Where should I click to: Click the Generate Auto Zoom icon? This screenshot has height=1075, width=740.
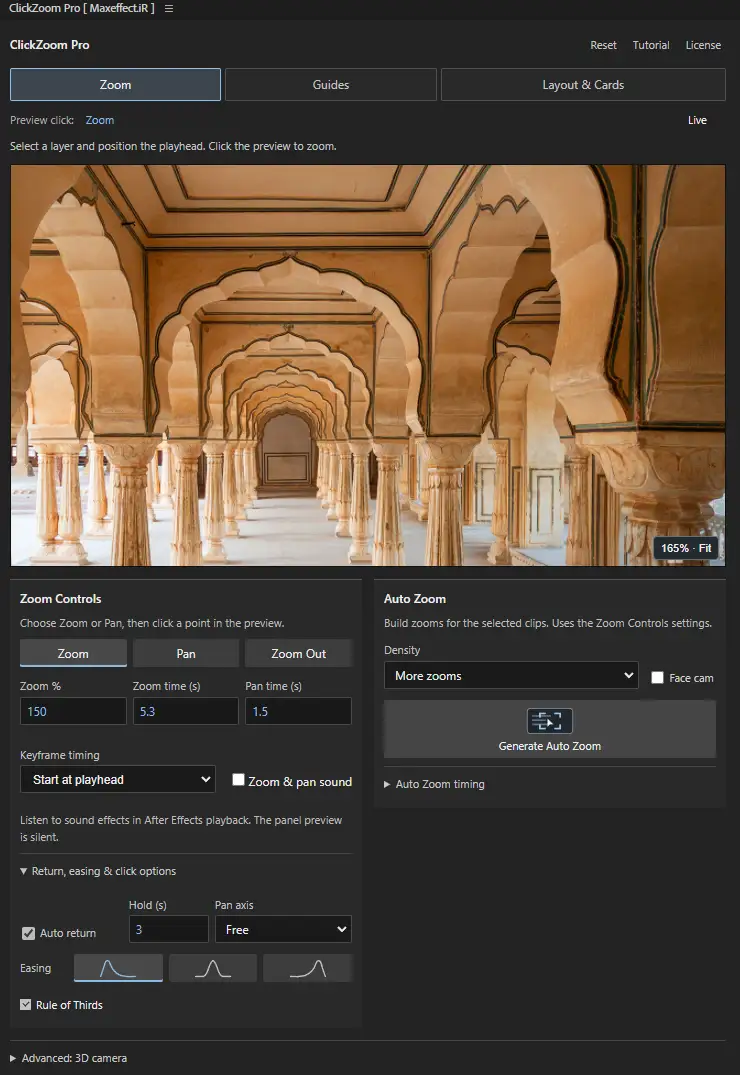pos(549,721)
